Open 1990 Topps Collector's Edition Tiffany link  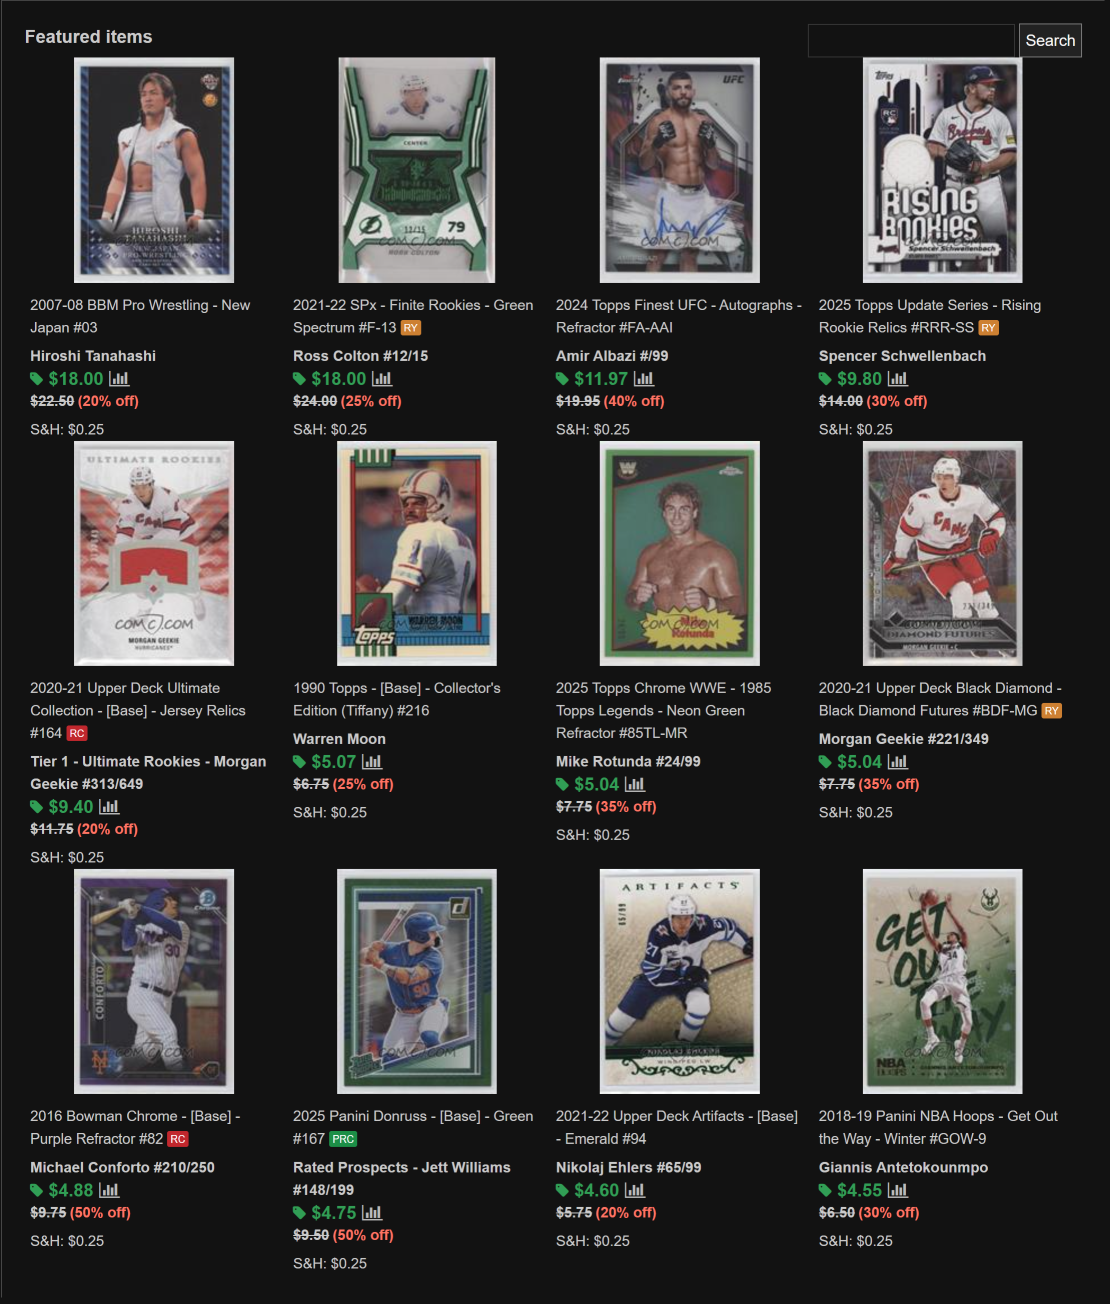point(397,699)
